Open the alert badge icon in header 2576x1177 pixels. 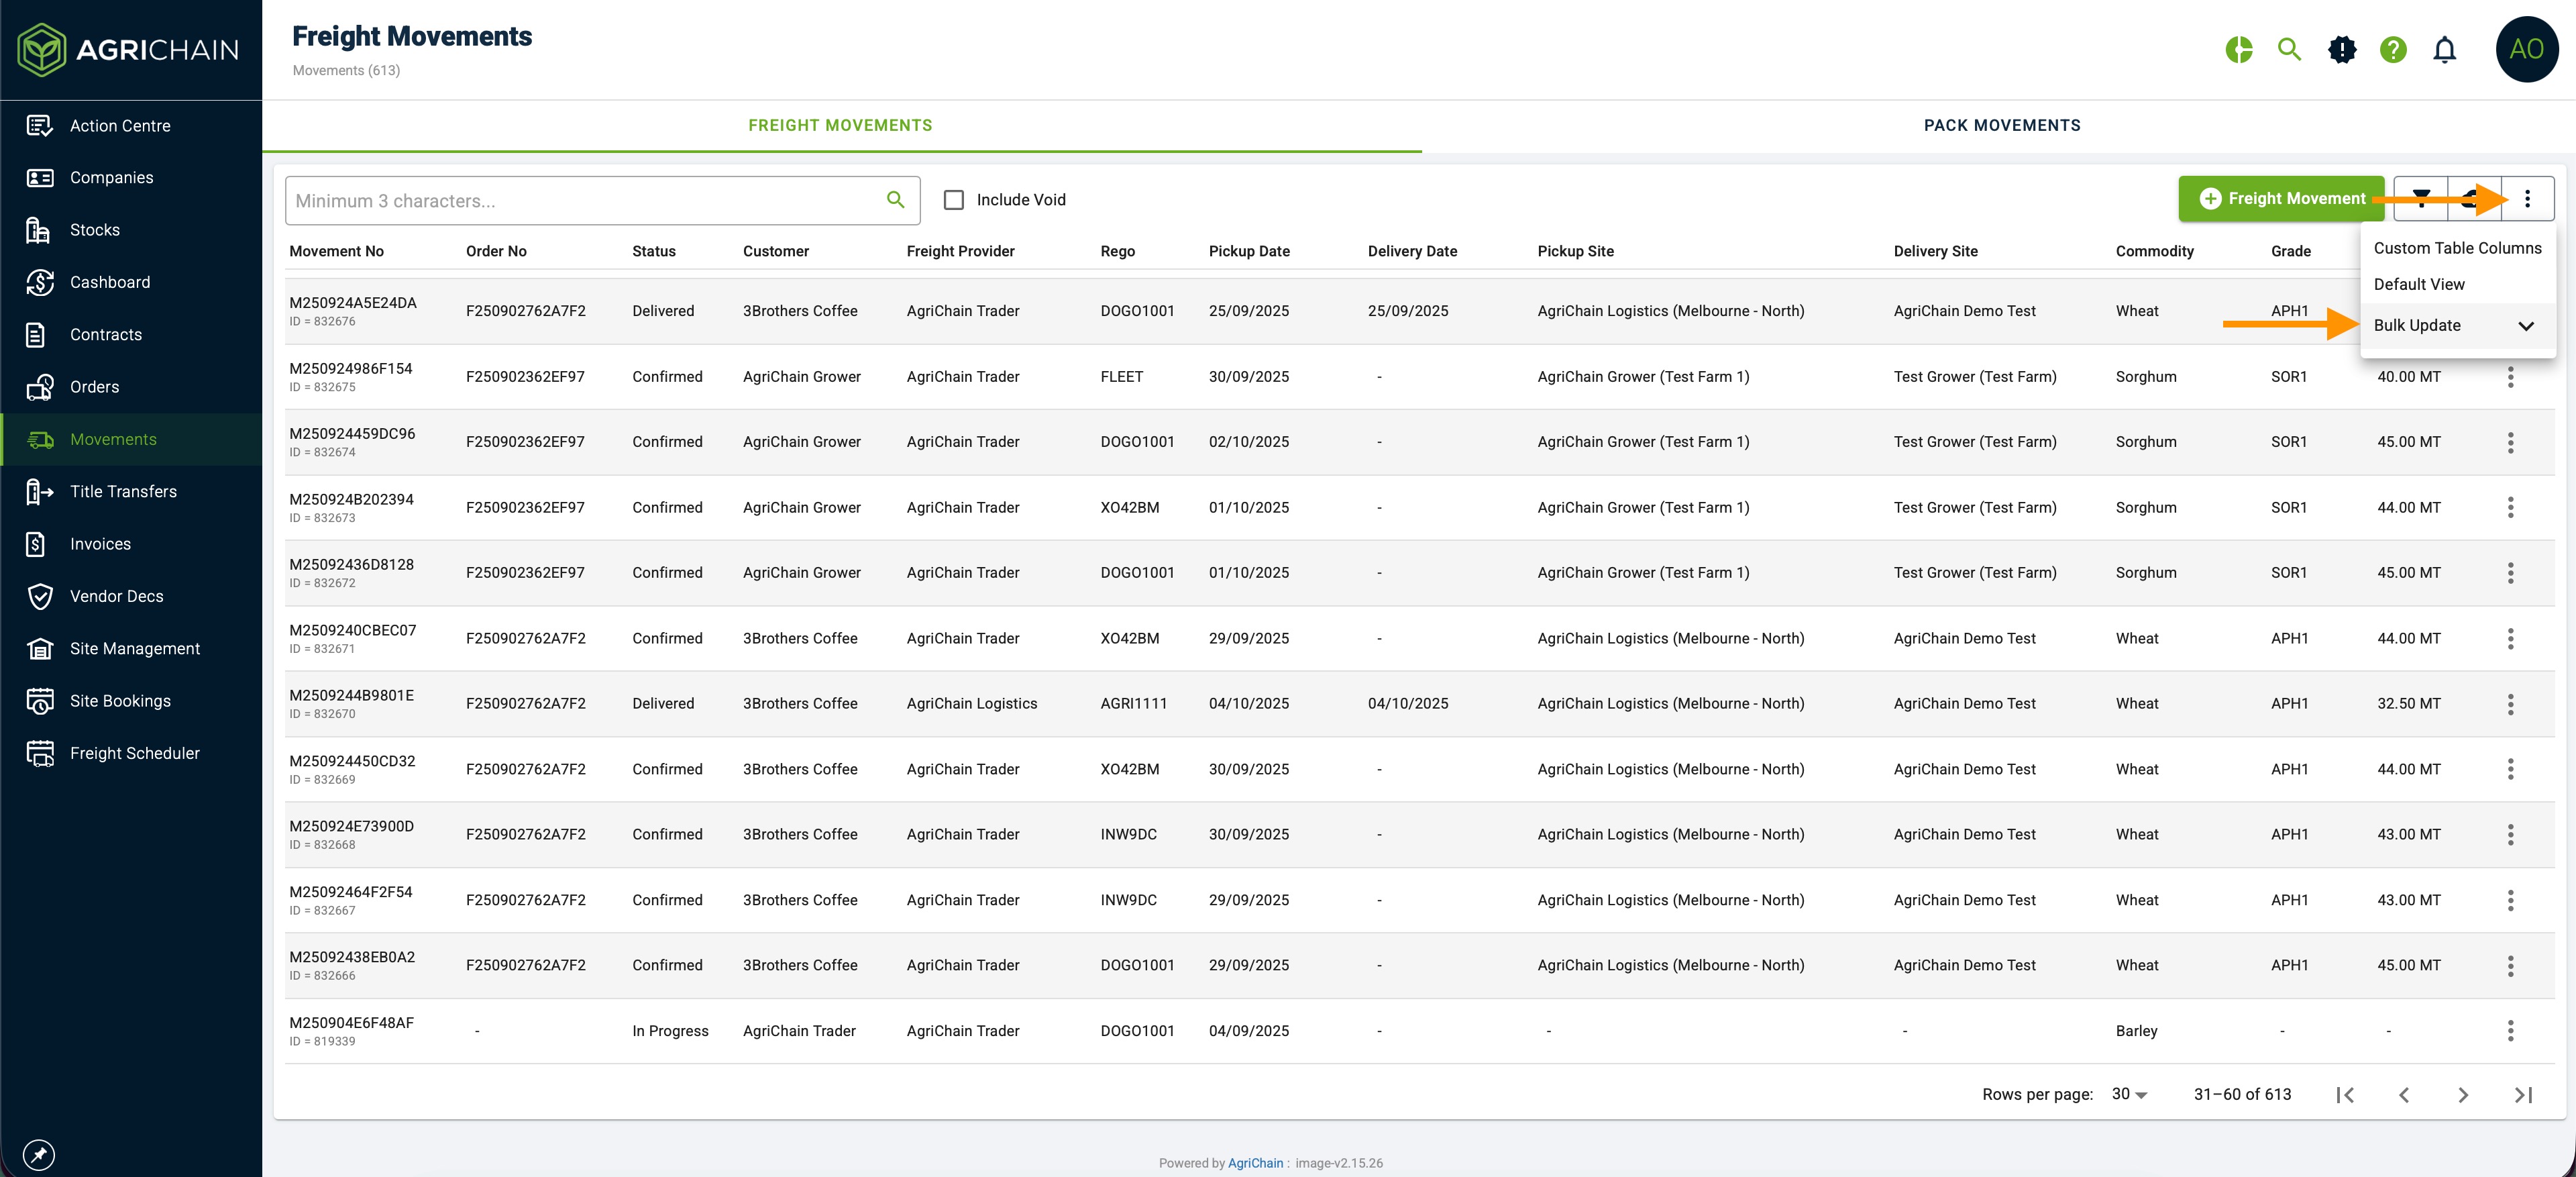2341,49
